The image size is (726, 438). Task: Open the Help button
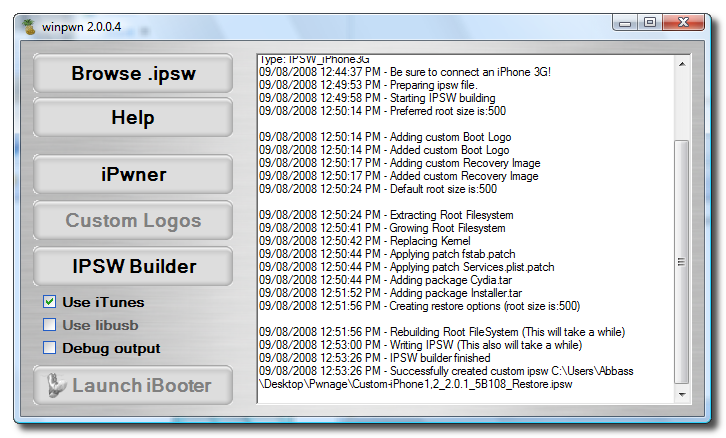tap(133, 118)
